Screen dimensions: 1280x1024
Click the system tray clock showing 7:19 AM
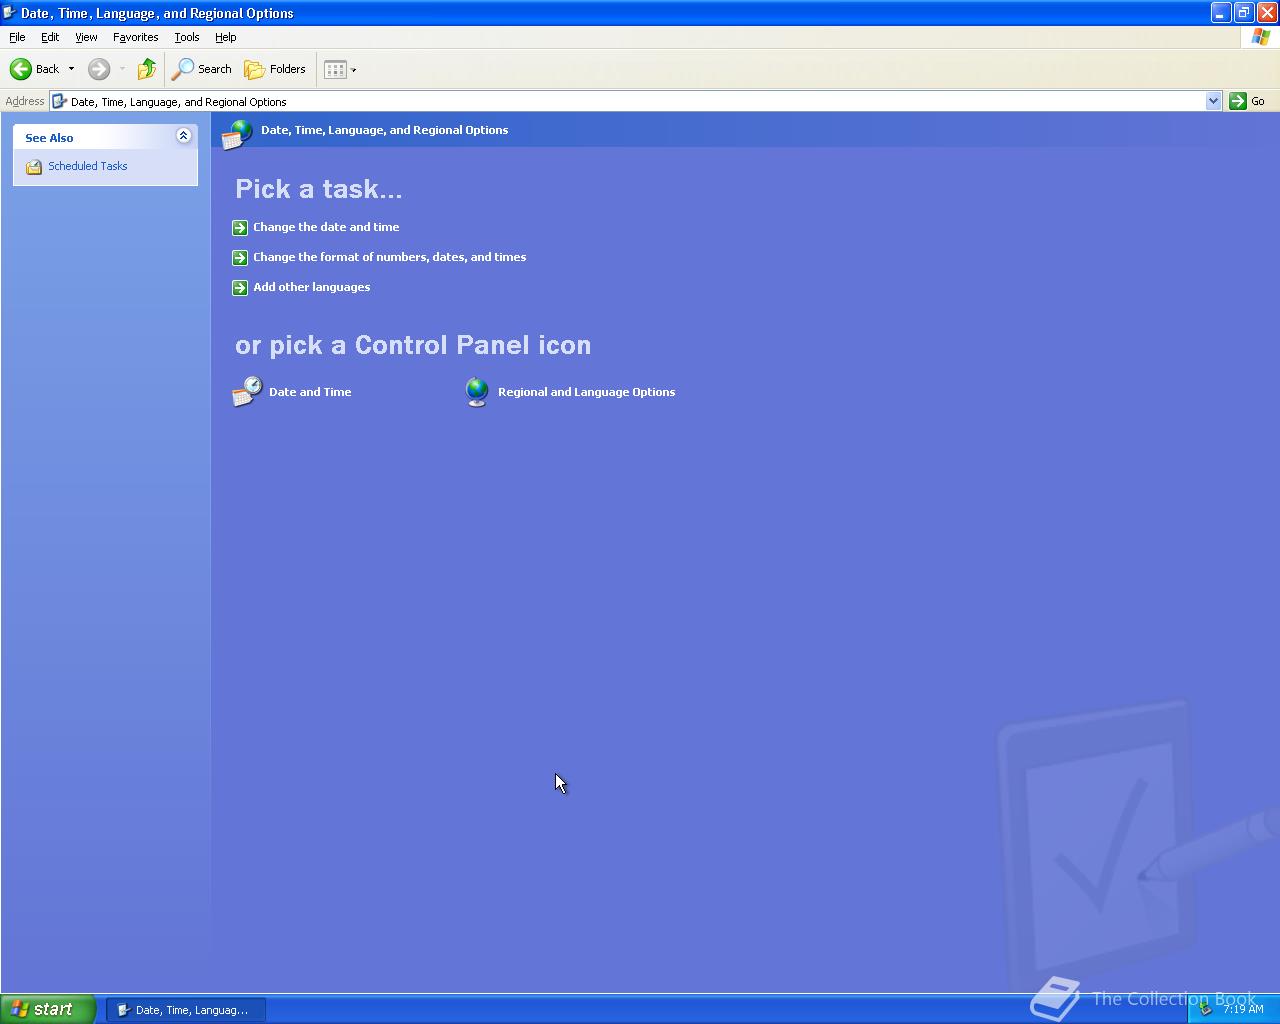click(x=1243, y=1009)
